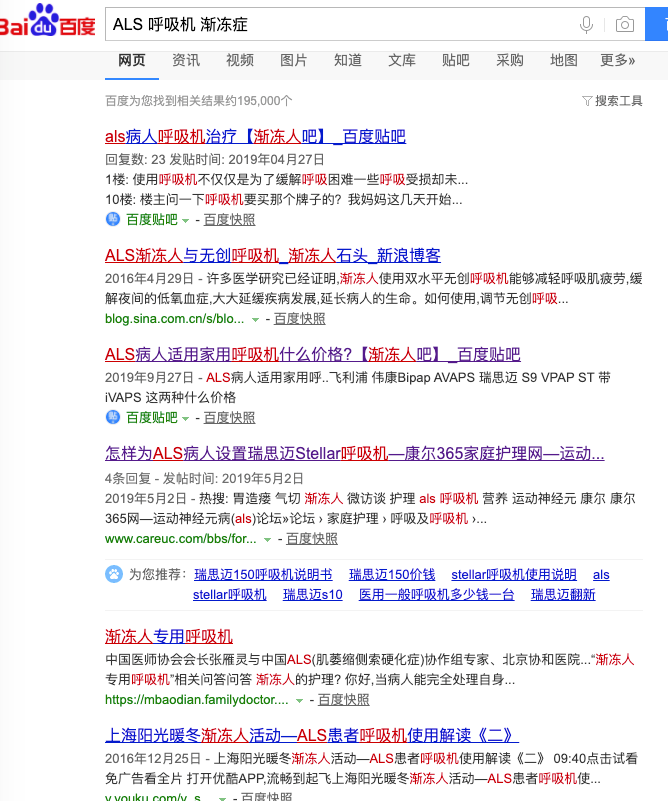Open result 渐冻人专用呼吸机
Screen dimensions: 668x801
(169, 637)
